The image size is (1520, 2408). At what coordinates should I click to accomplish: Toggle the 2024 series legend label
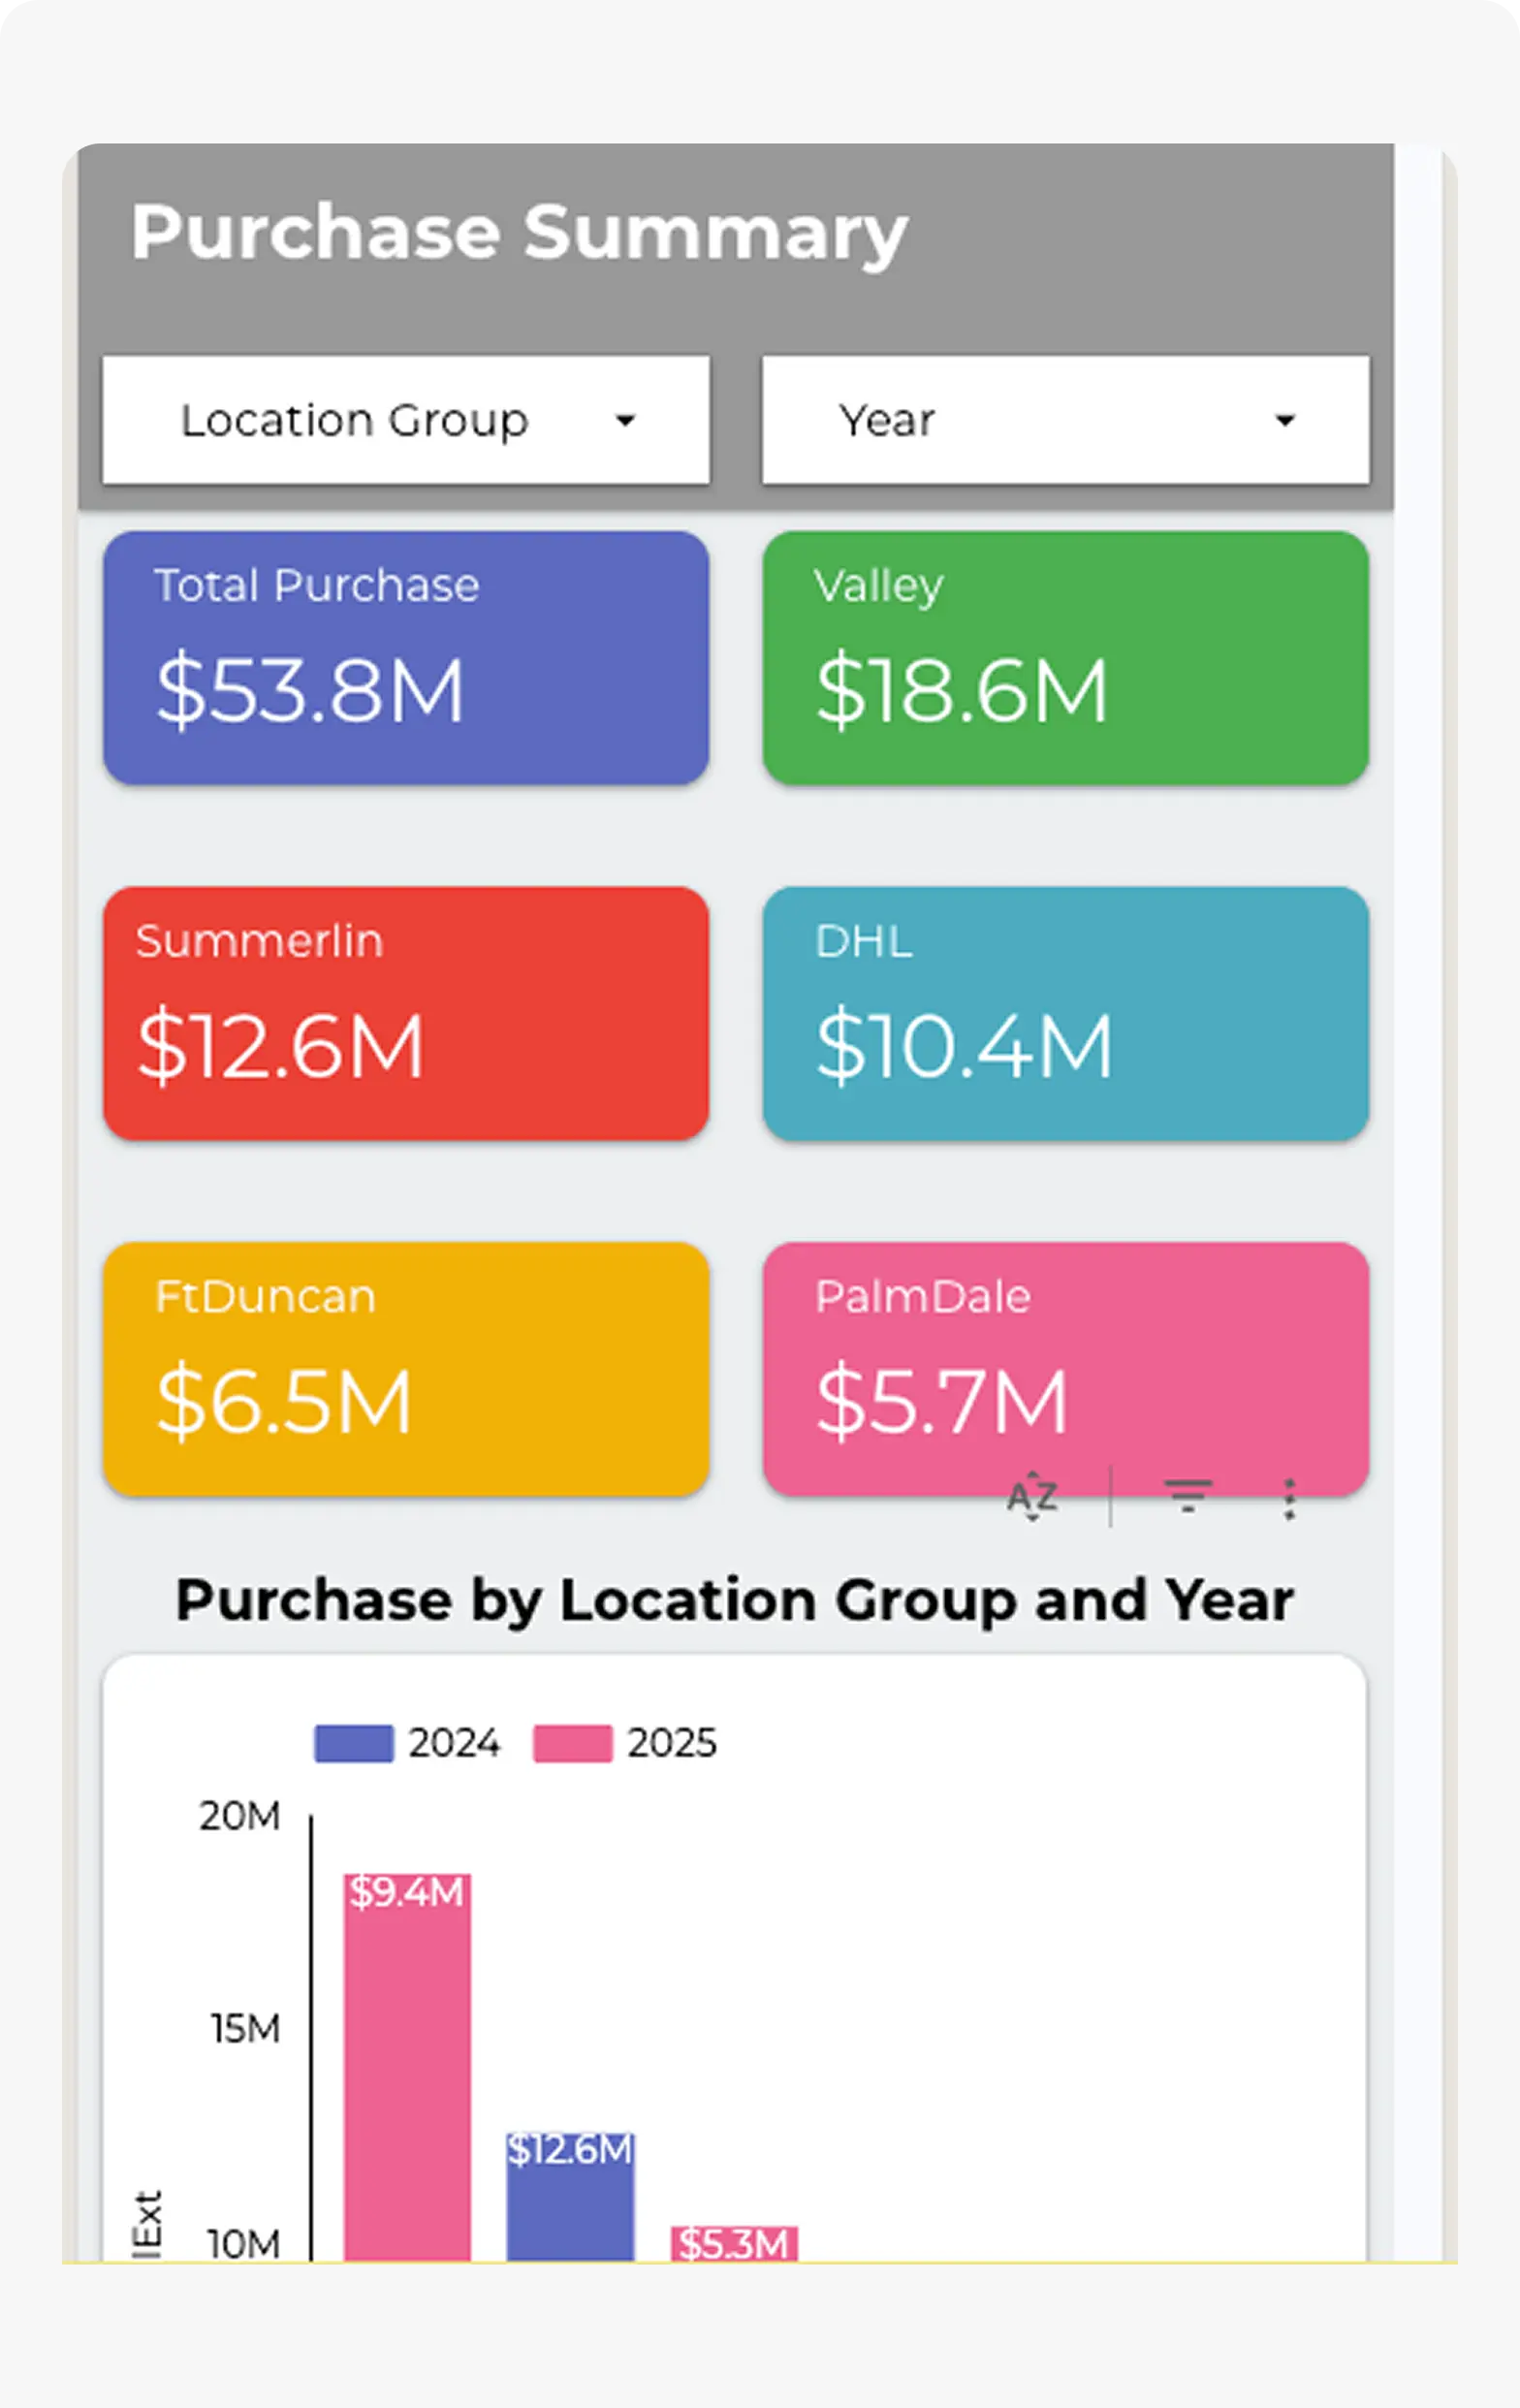[x=454, y=1743]
